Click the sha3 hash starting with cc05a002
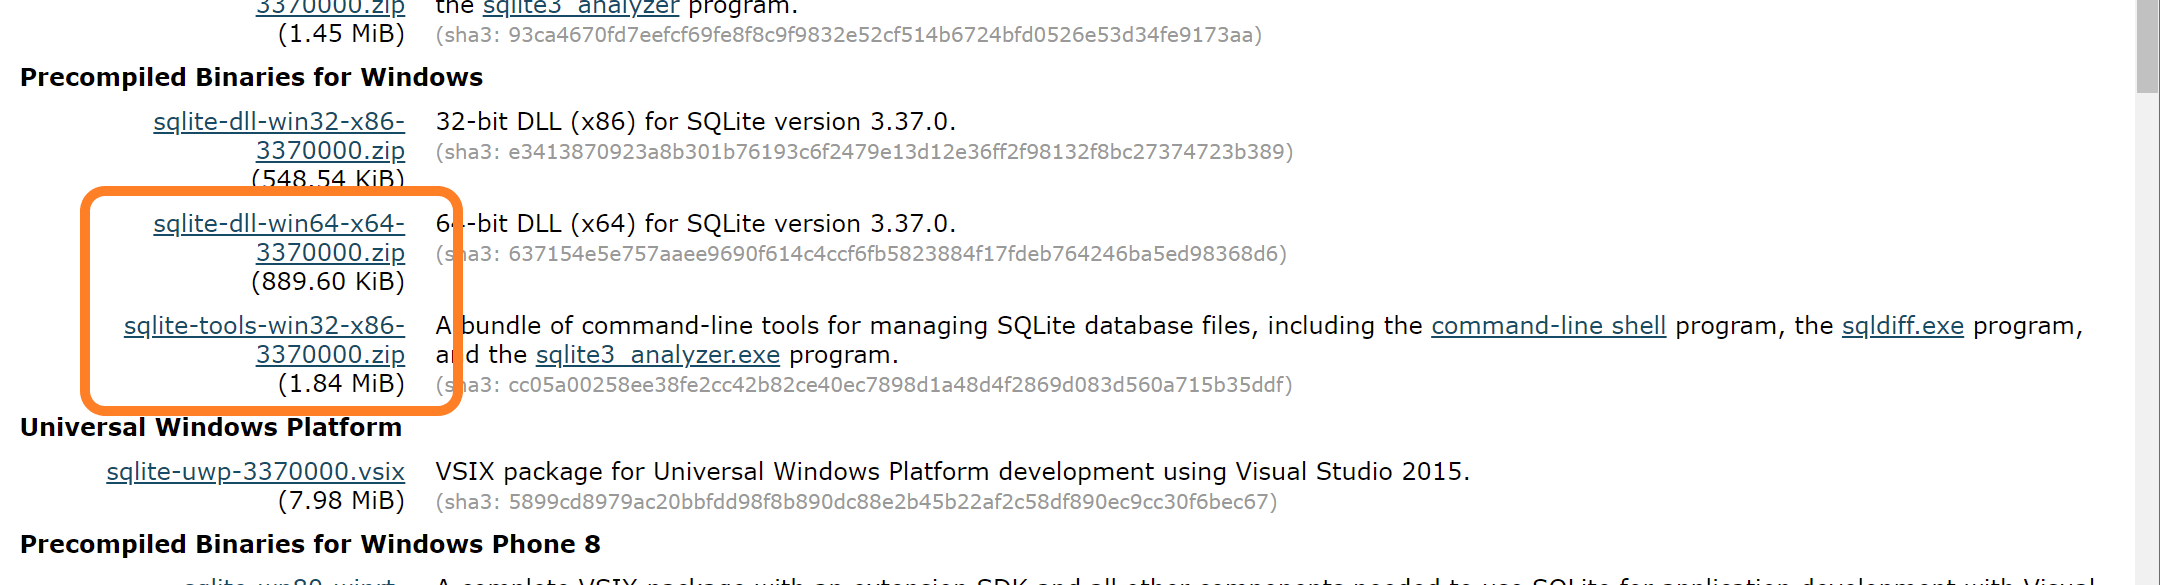The image size is (2160, 585). 864,385
